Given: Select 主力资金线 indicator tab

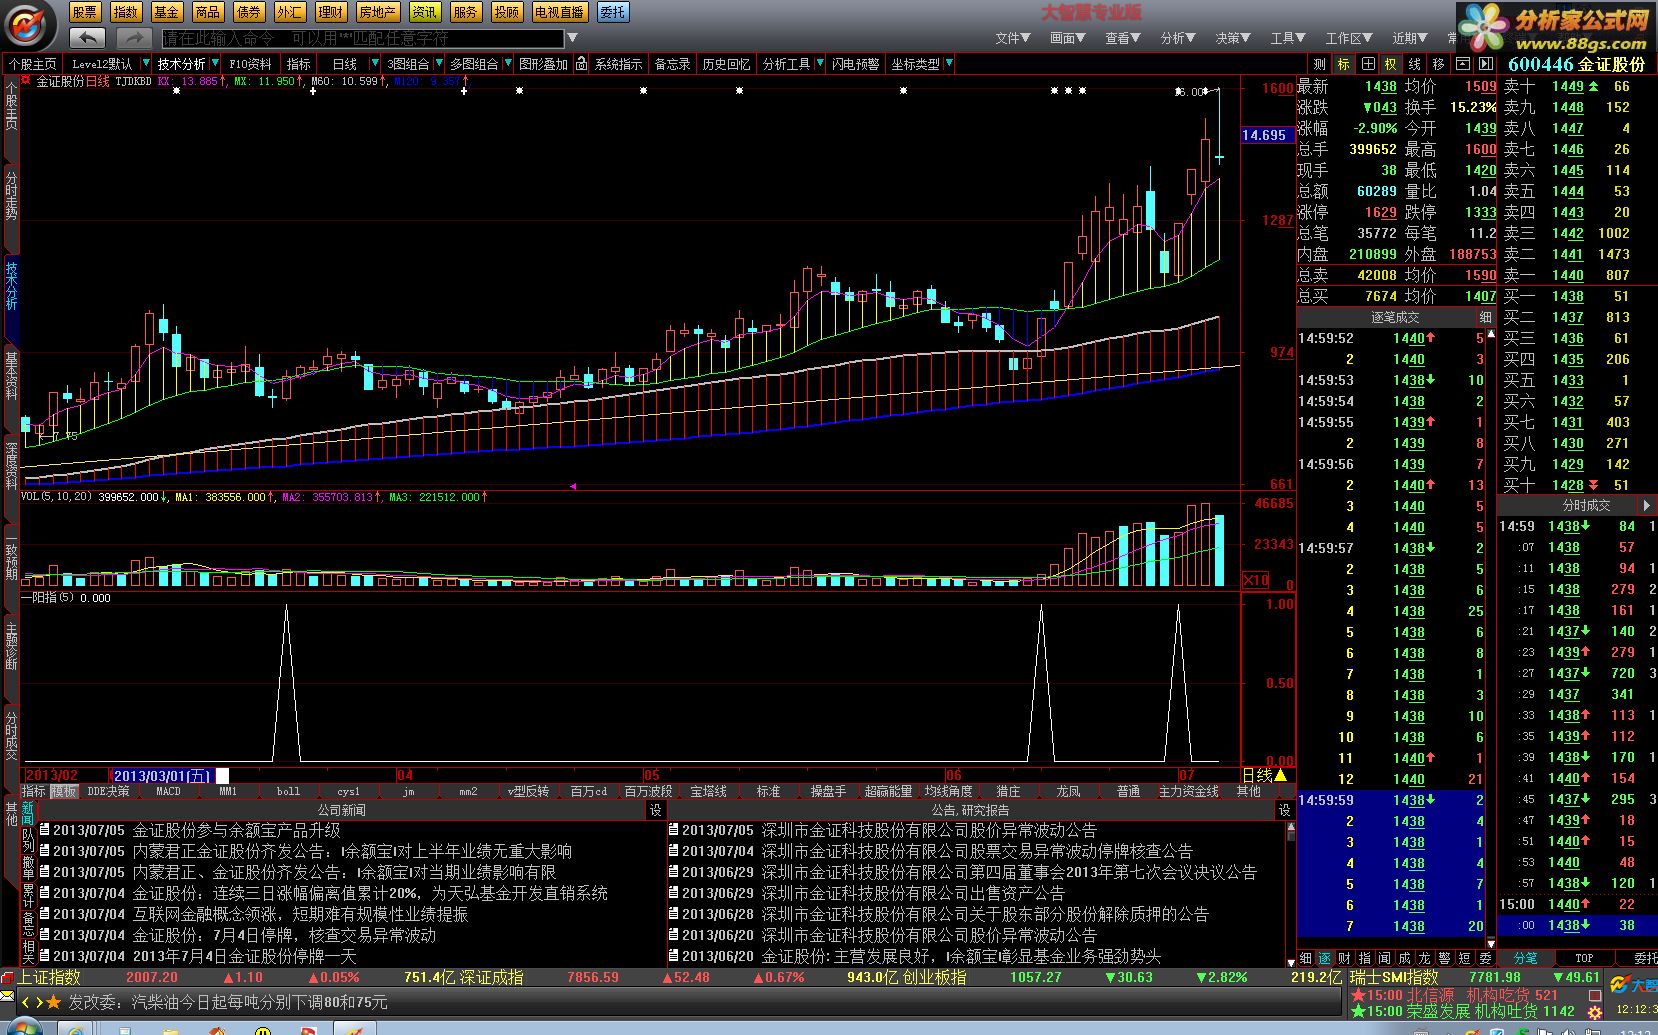Looking at the screenshot, I should point(1188,791).
